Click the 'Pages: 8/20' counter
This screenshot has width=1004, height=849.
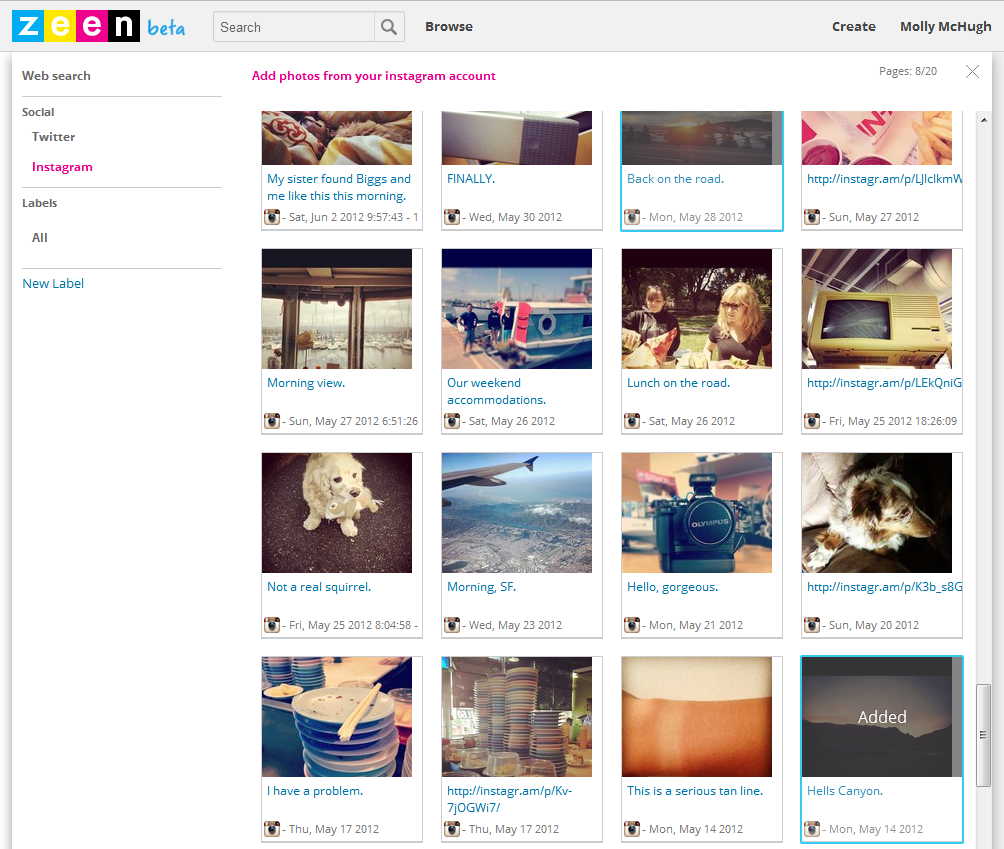[x=907, y=71]
